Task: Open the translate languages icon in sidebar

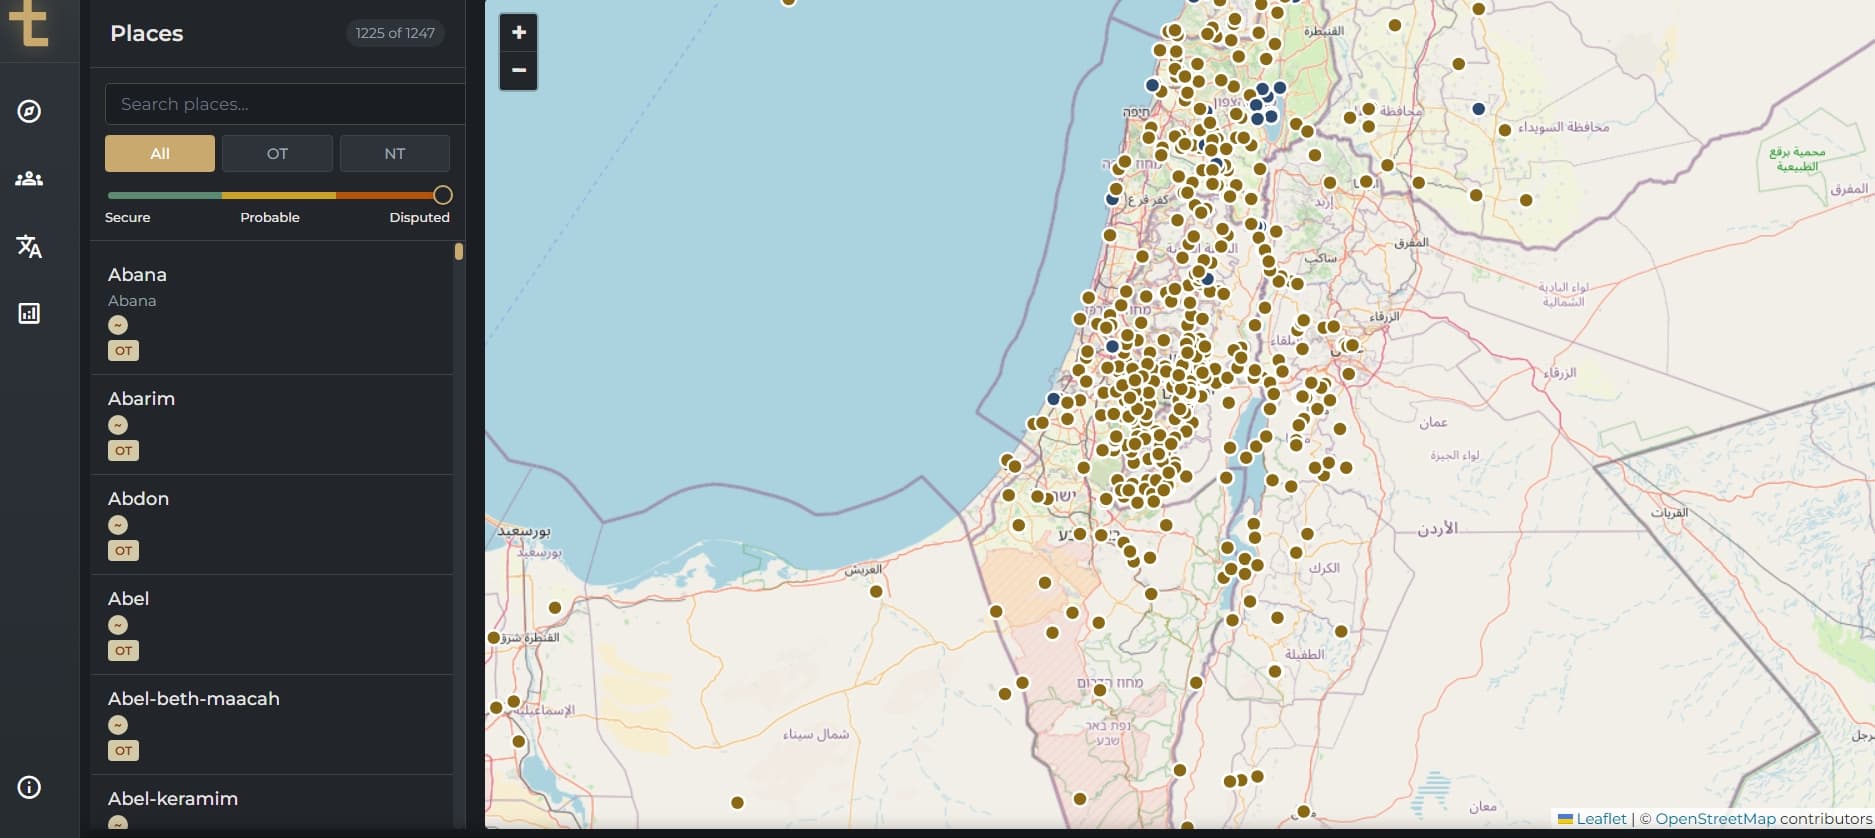Action: coord(29,246)
